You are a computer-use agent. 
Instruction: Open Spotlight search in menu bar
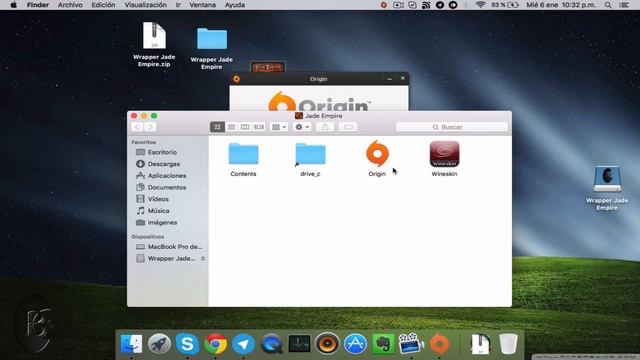click(608, 5)
